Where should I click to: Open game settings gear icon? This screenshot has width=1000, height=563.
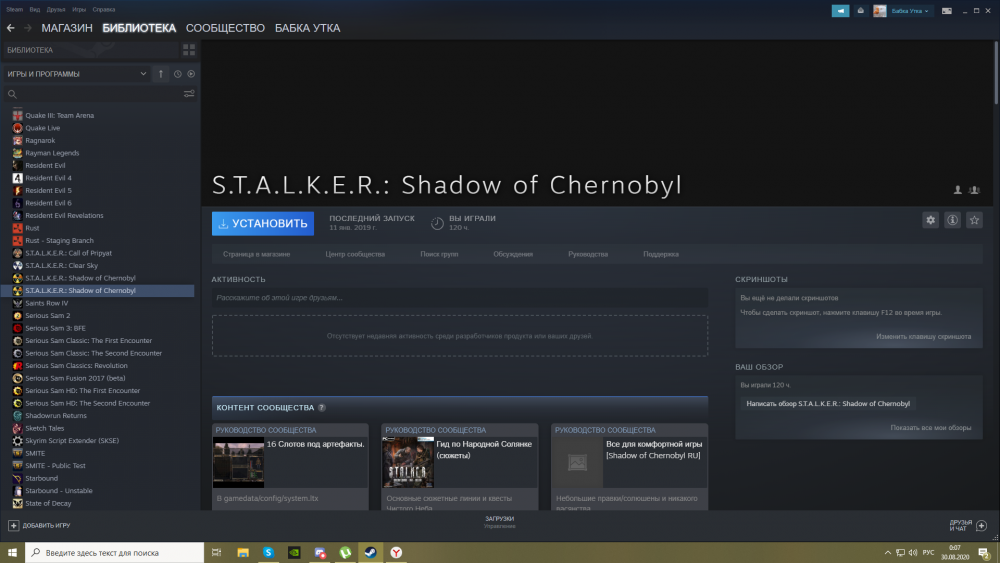click(930, 220)
